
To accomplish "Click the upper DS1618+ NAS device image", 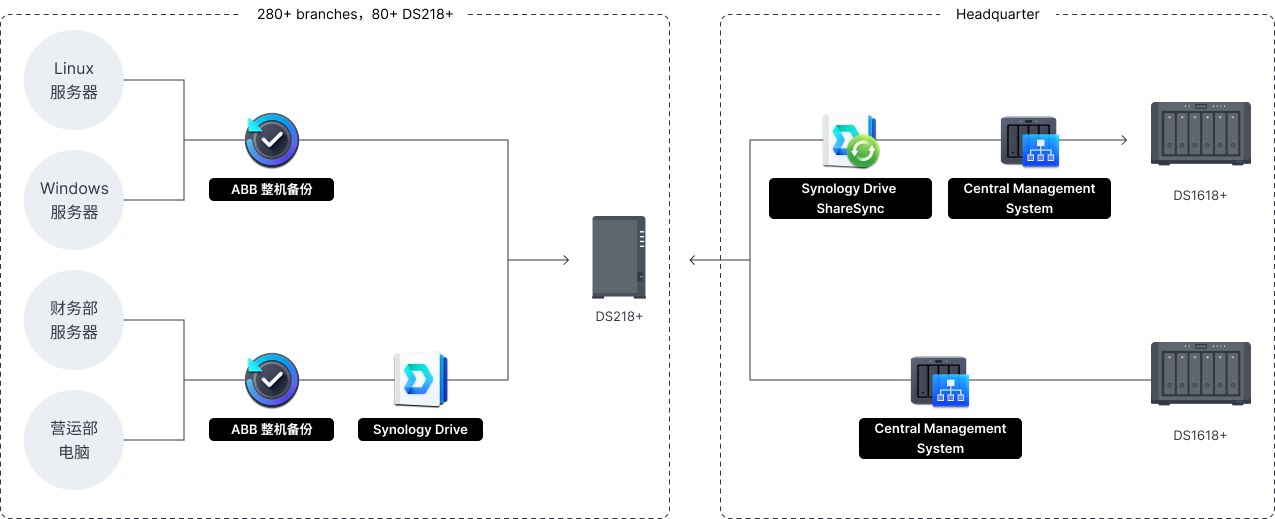I will pos(1200,134).
